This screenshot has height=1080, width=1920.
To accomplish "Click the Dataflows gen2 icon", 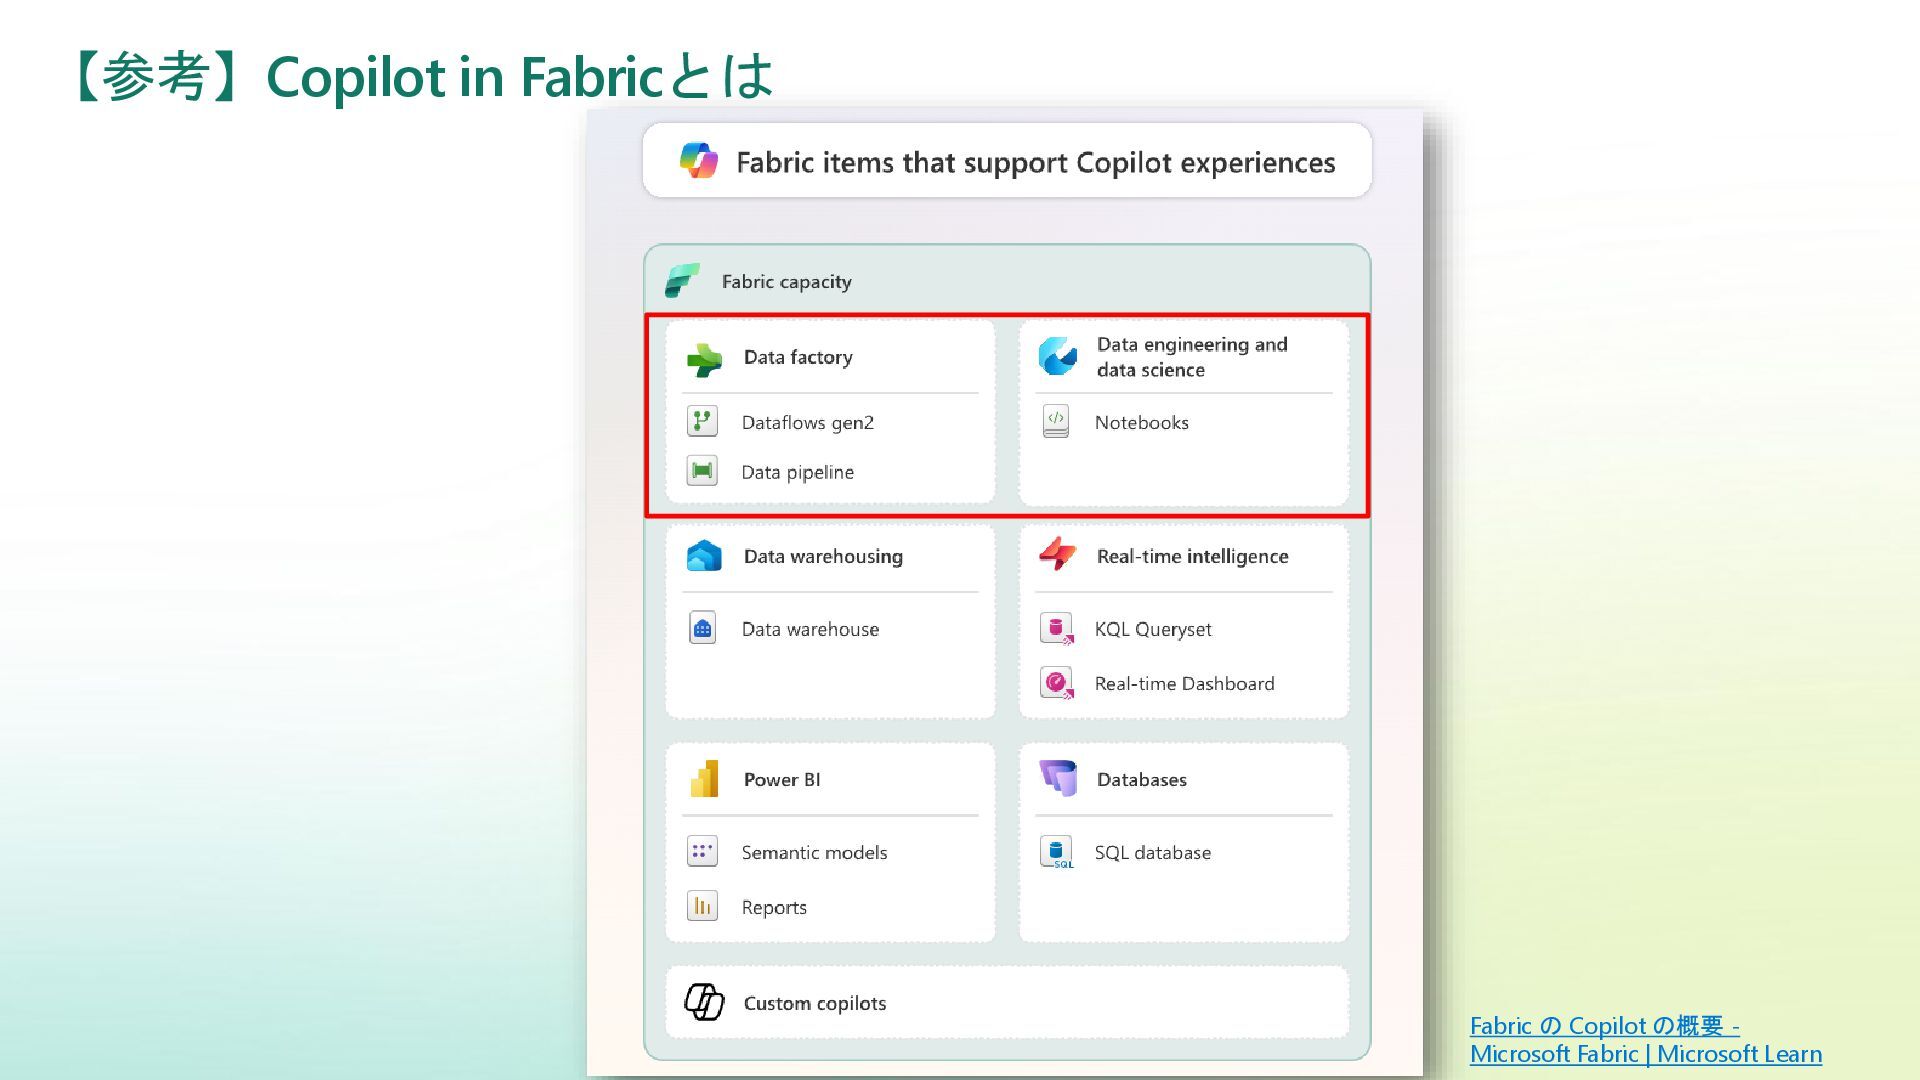I will [x=702, y=421].
